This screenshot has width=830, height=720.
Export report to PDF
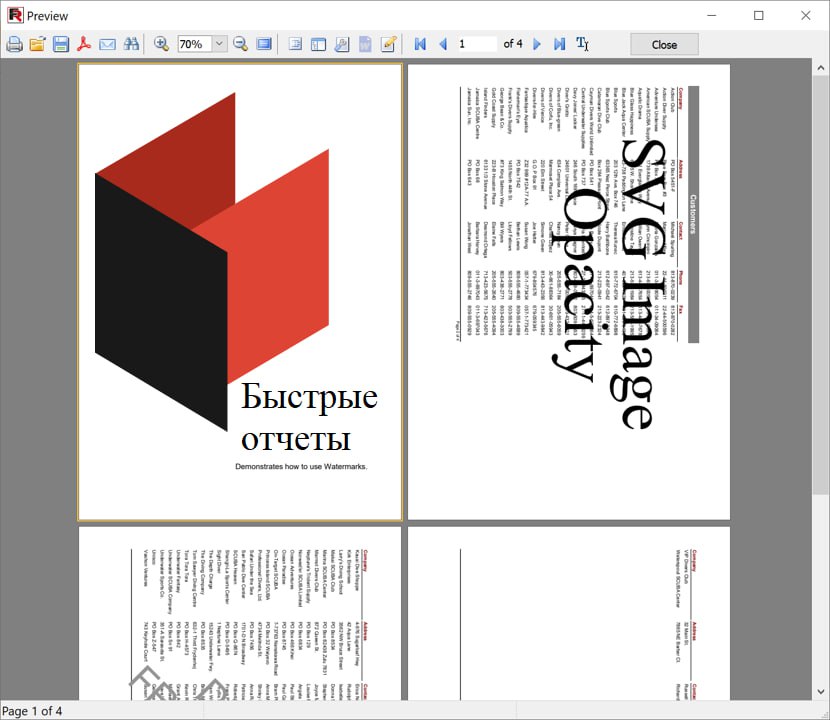[x=85, y=44]
